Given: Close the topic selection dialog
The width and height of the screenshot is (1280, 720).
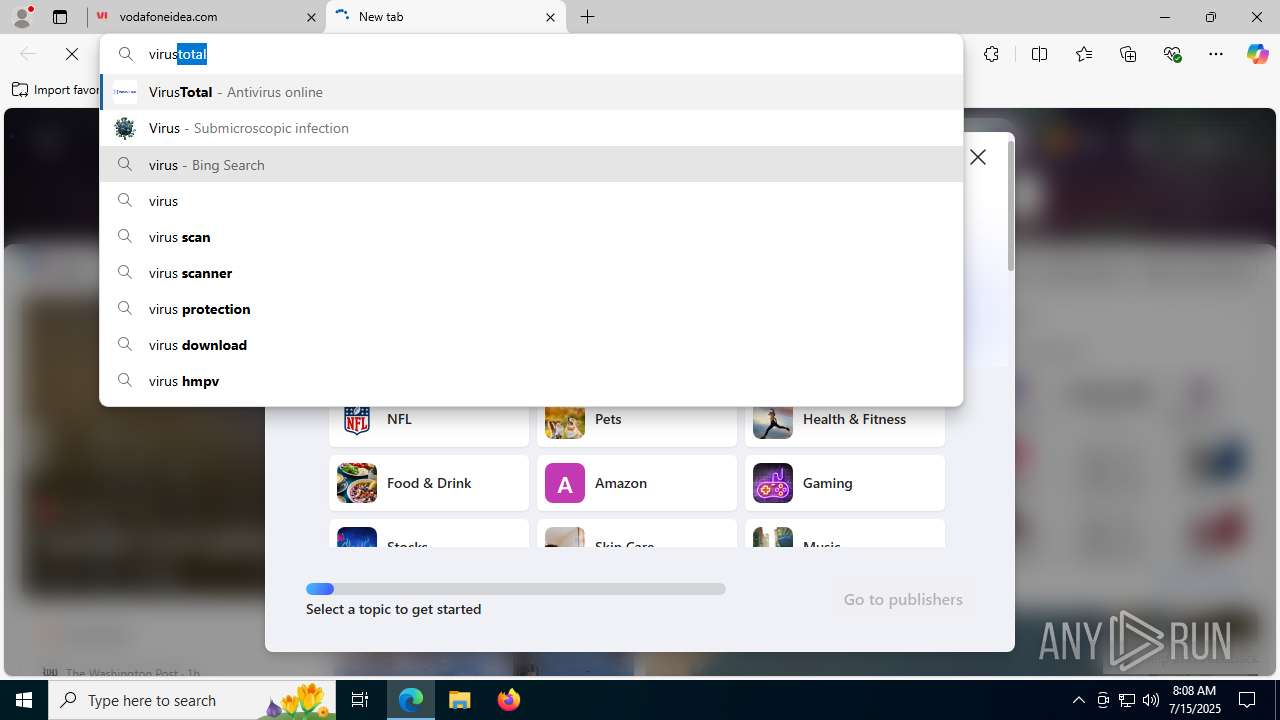Looking at the screenshot, I should click(978, 157).
